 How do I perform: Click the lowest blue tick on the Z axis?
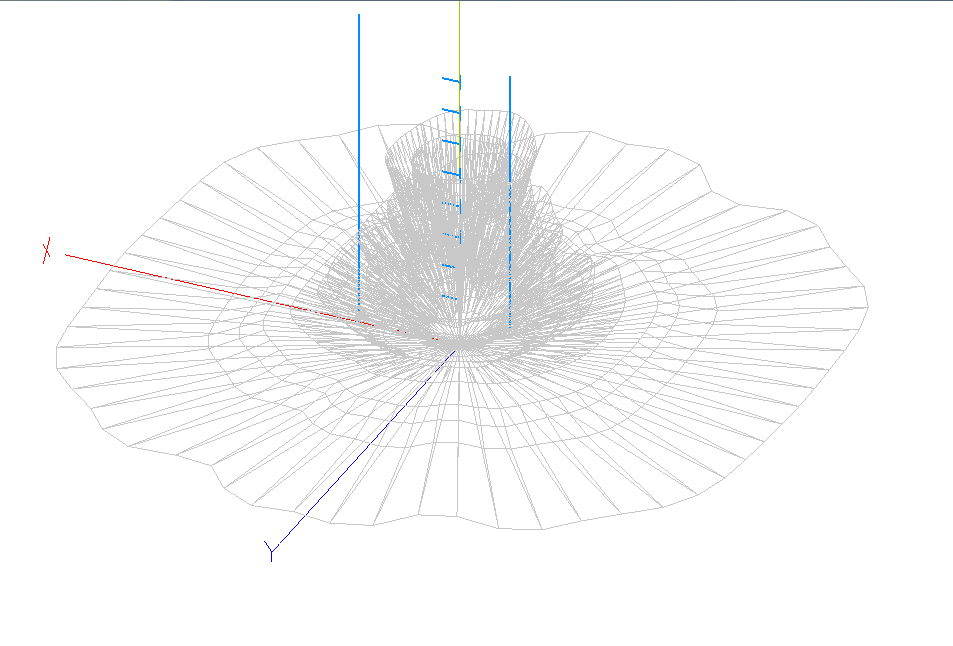pyautogui.click(x=449, y=297)
